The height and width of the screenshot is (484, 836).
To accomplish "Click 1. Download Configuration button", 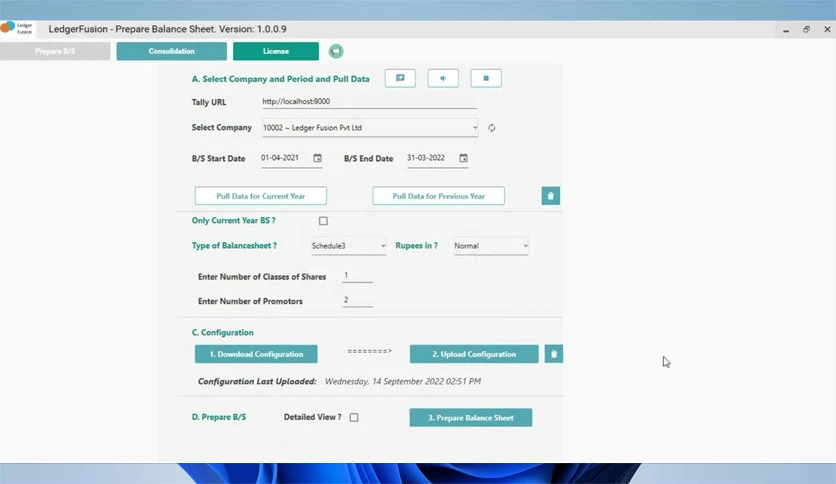I will point(256,354).
